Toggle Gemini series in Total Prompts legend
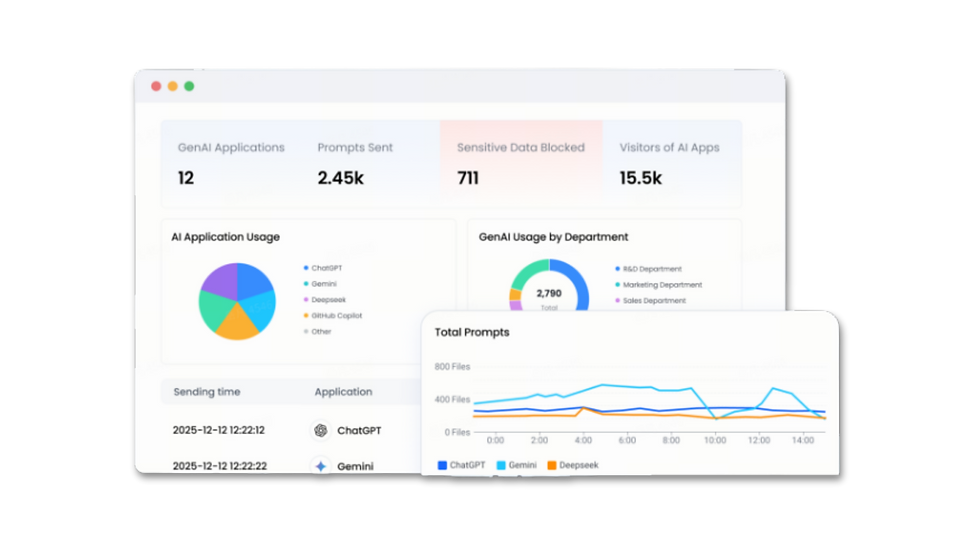 [516, 465]
